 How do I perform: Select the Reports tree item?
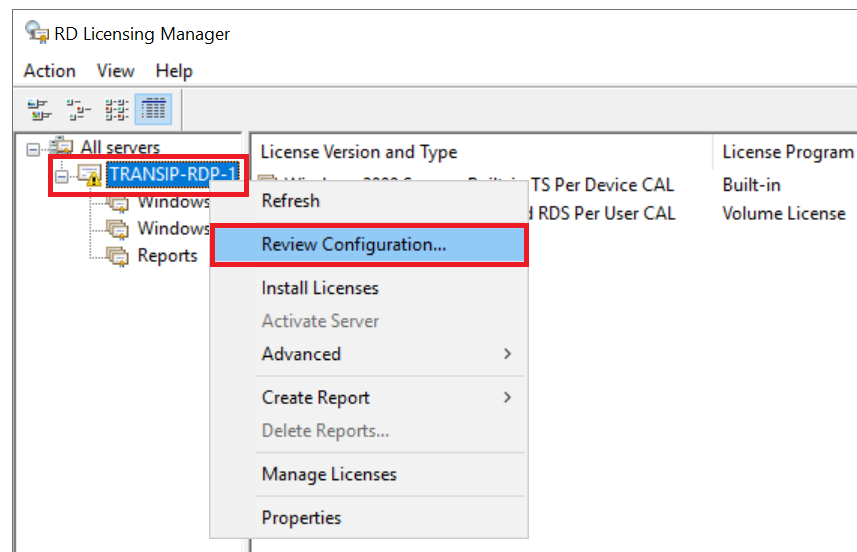click(167, 256)
